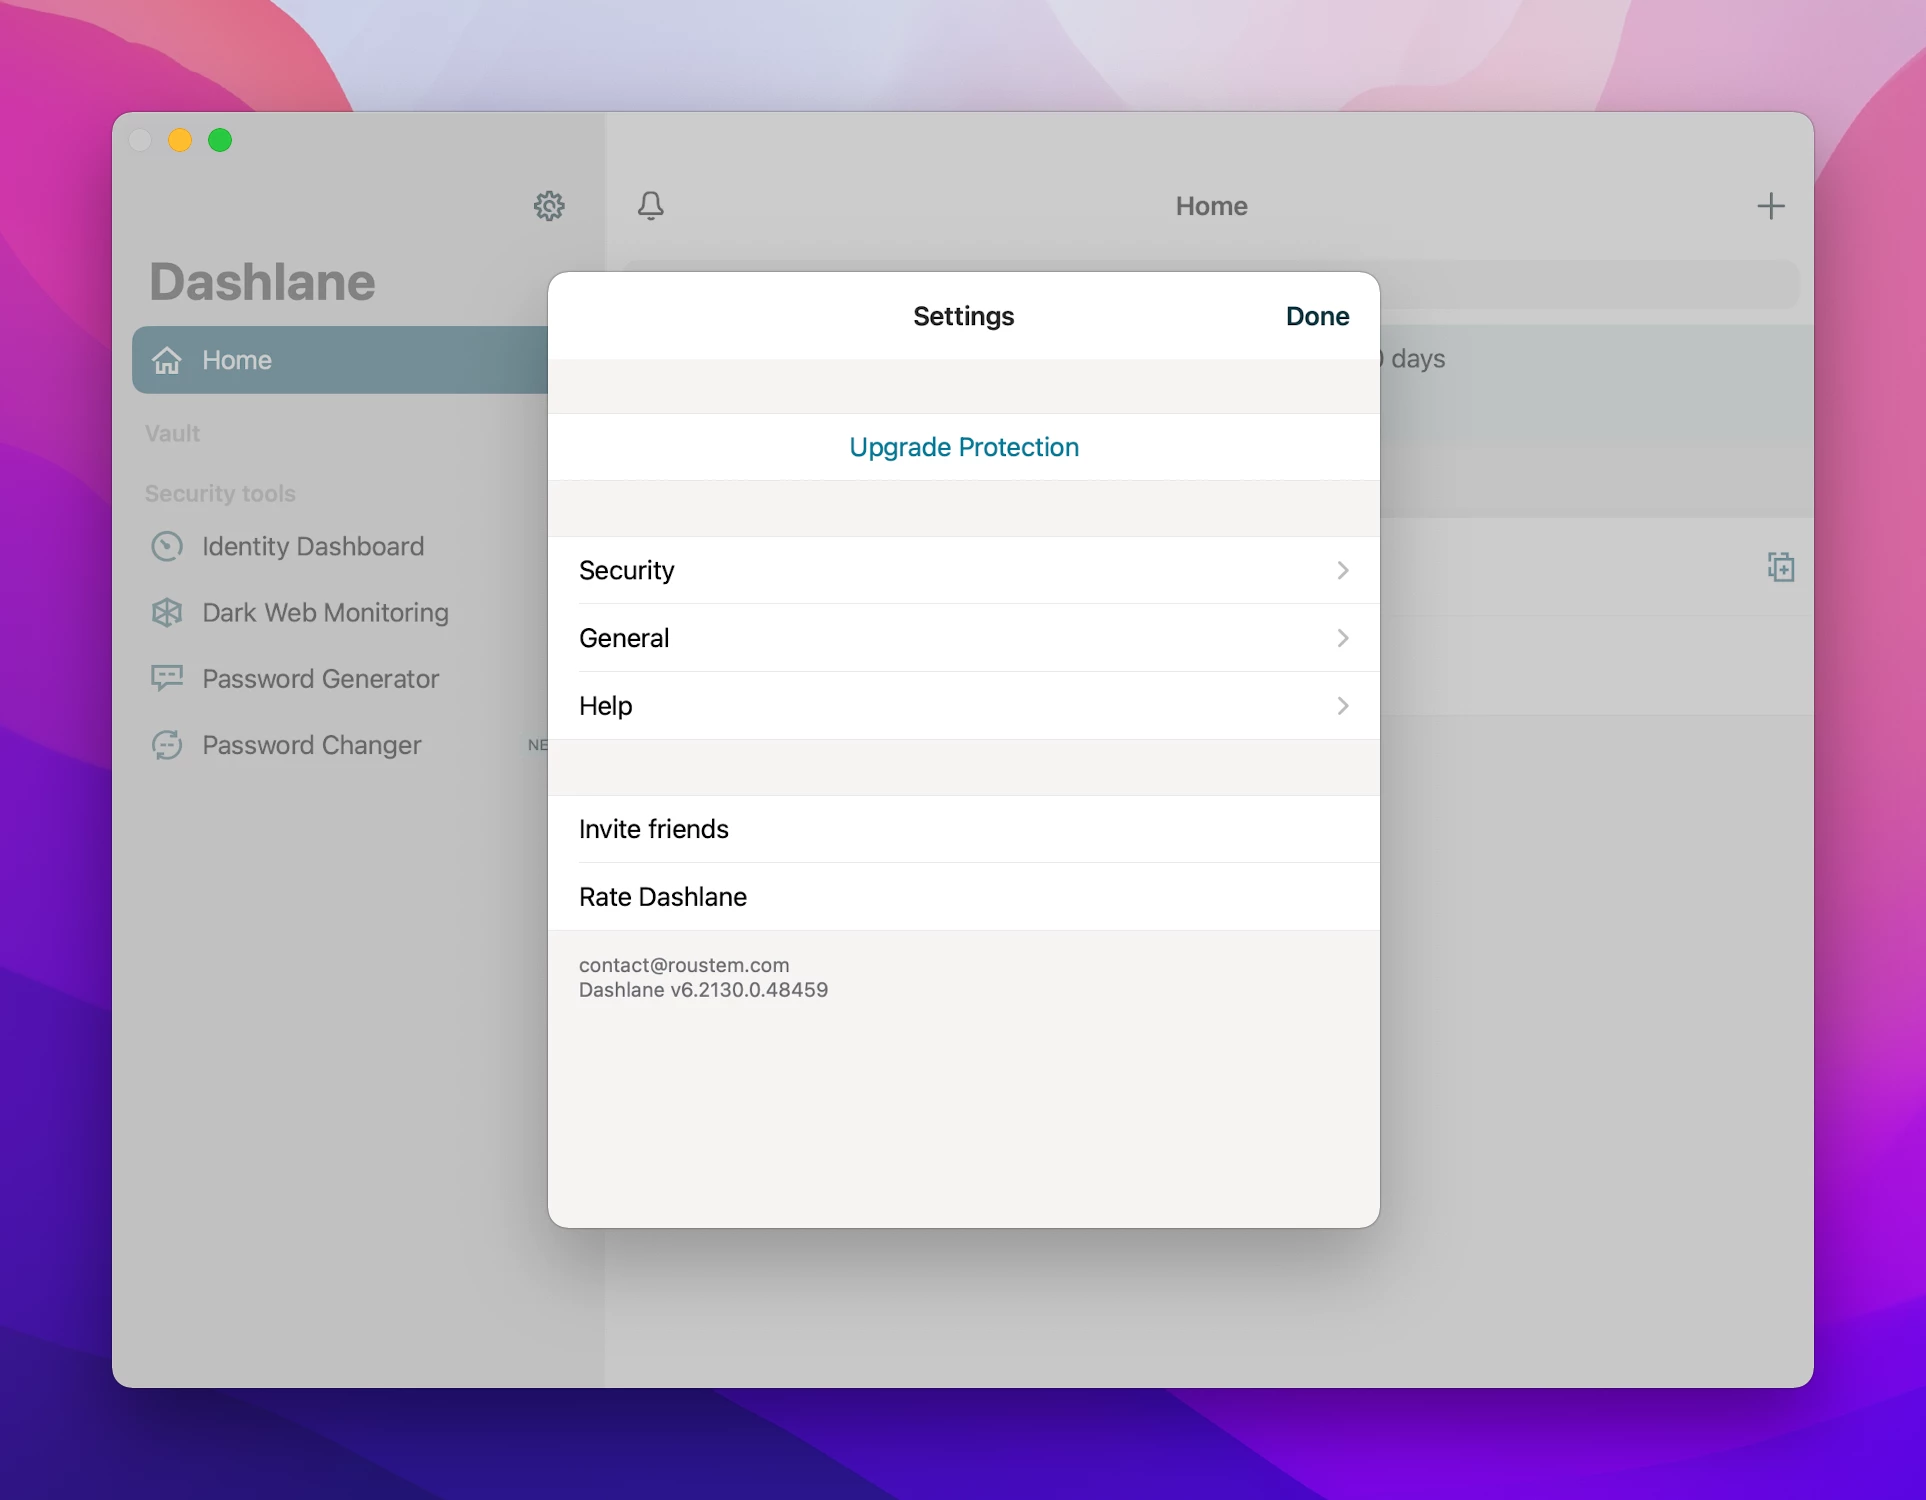
Task: Close Settings with the Done button
Action: click(x=1317, y=316)
